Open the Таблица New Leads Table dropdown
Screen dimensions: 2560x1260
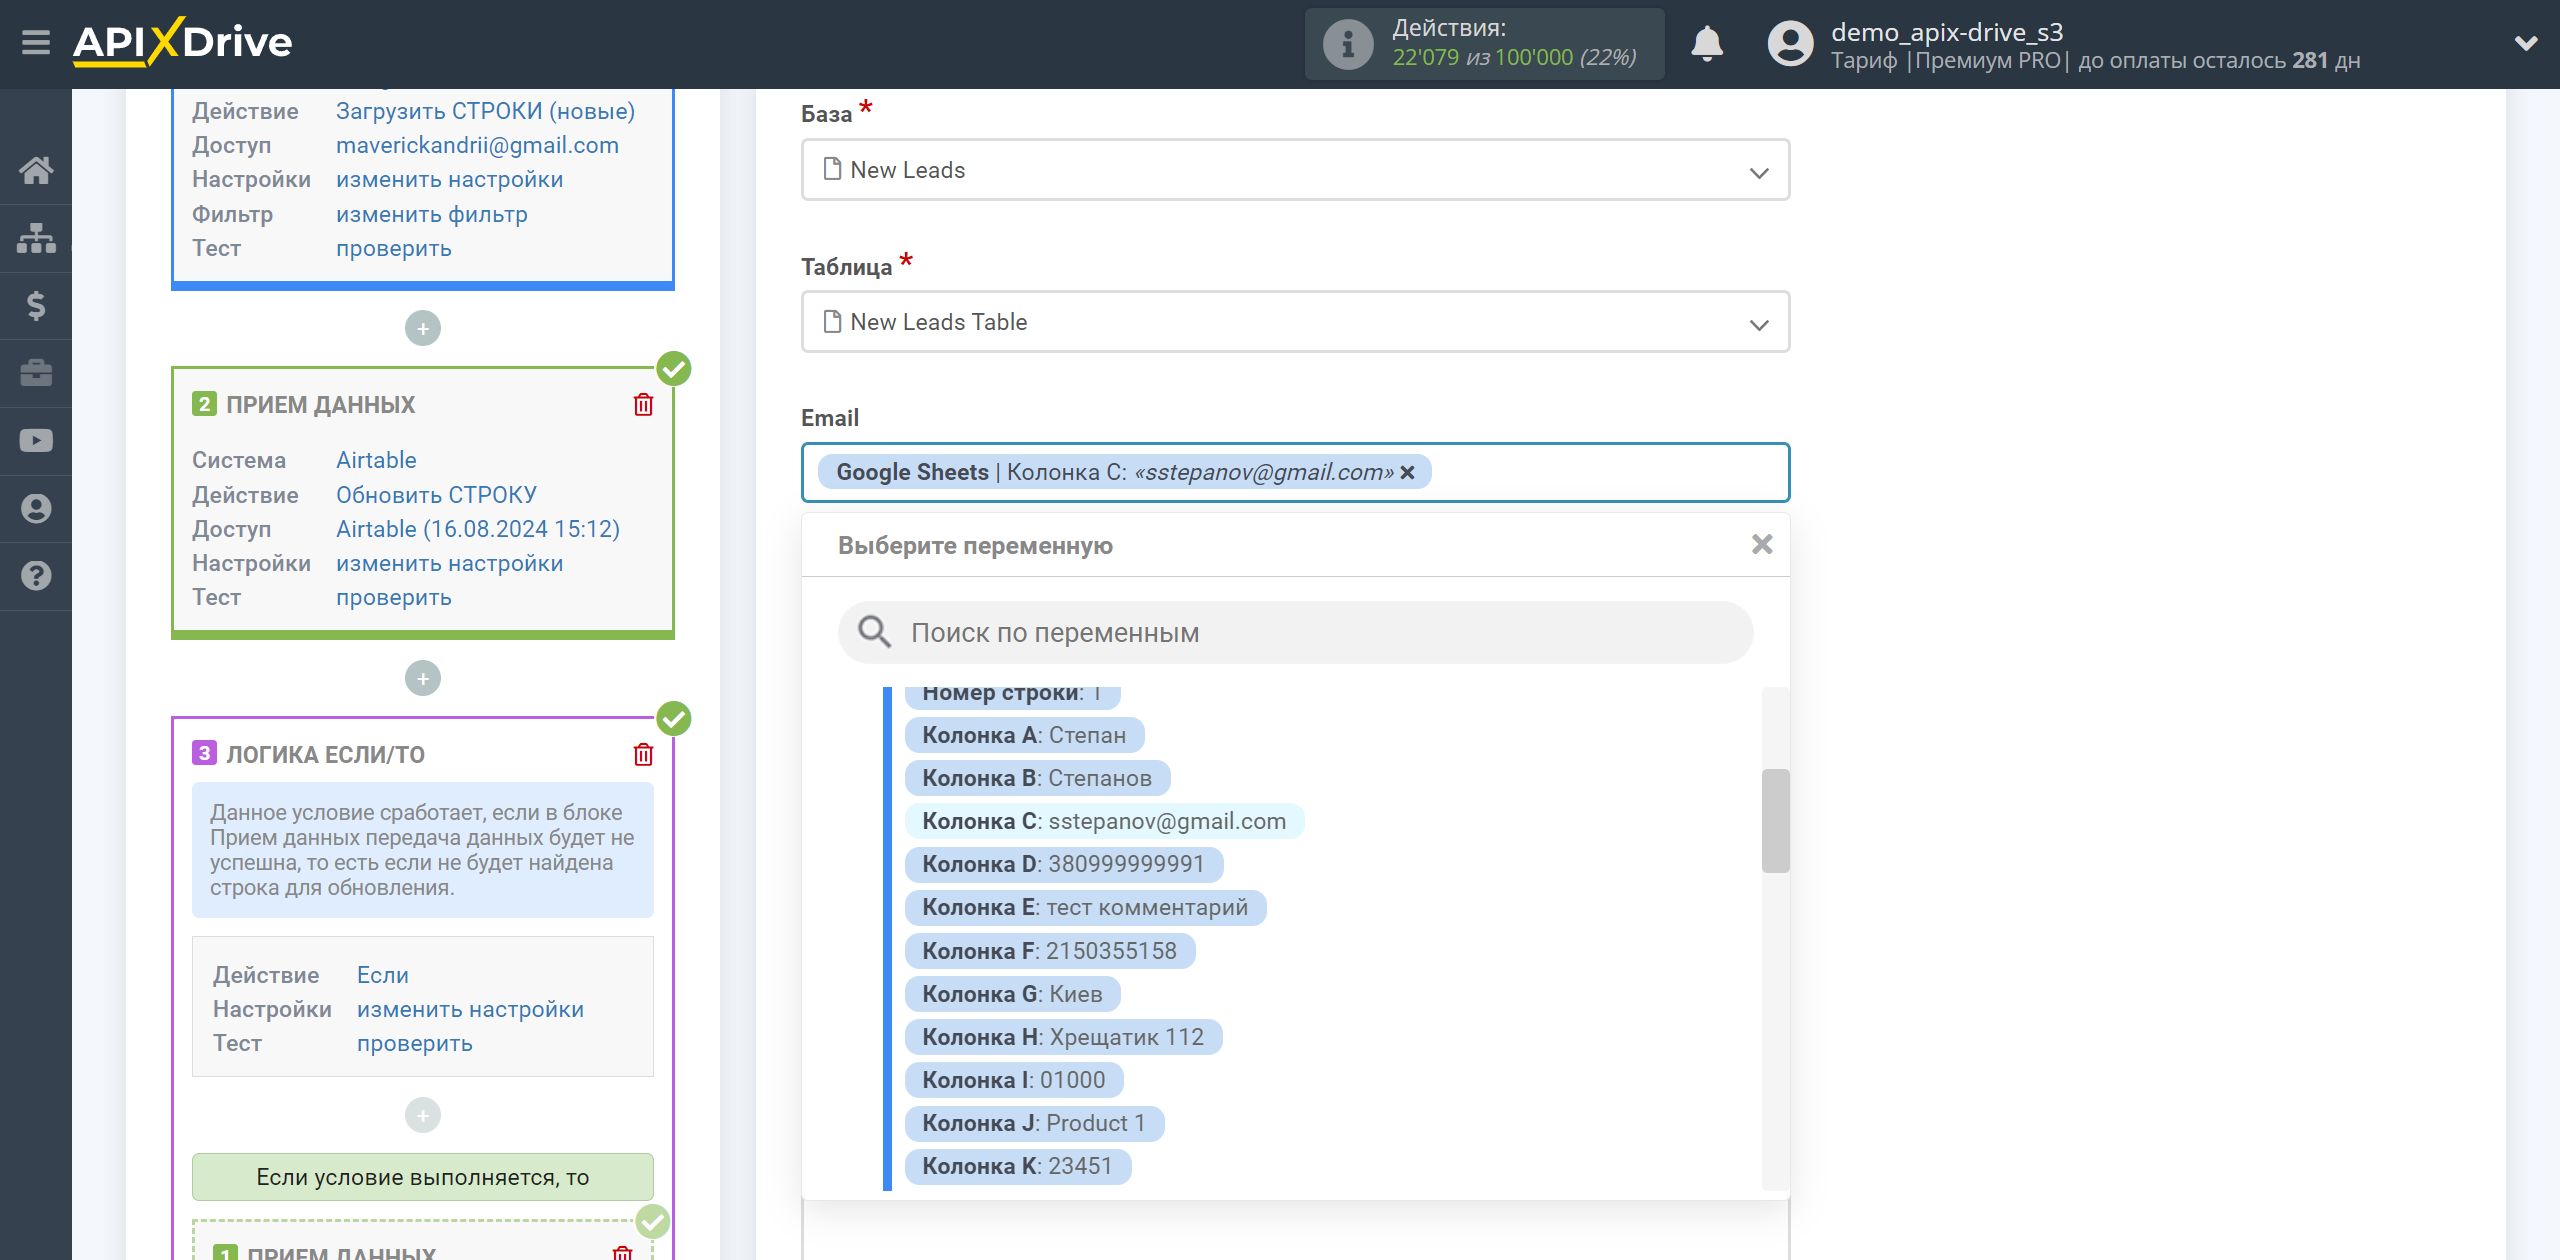(x=1295, y=322)
